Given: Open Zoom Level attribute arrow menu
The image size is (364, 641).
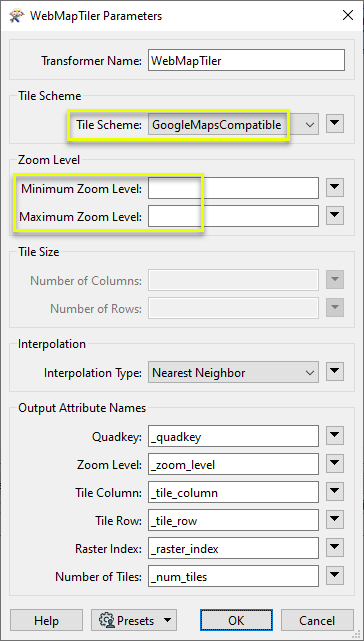Looking at the screenshot, I should click(335, 464).
